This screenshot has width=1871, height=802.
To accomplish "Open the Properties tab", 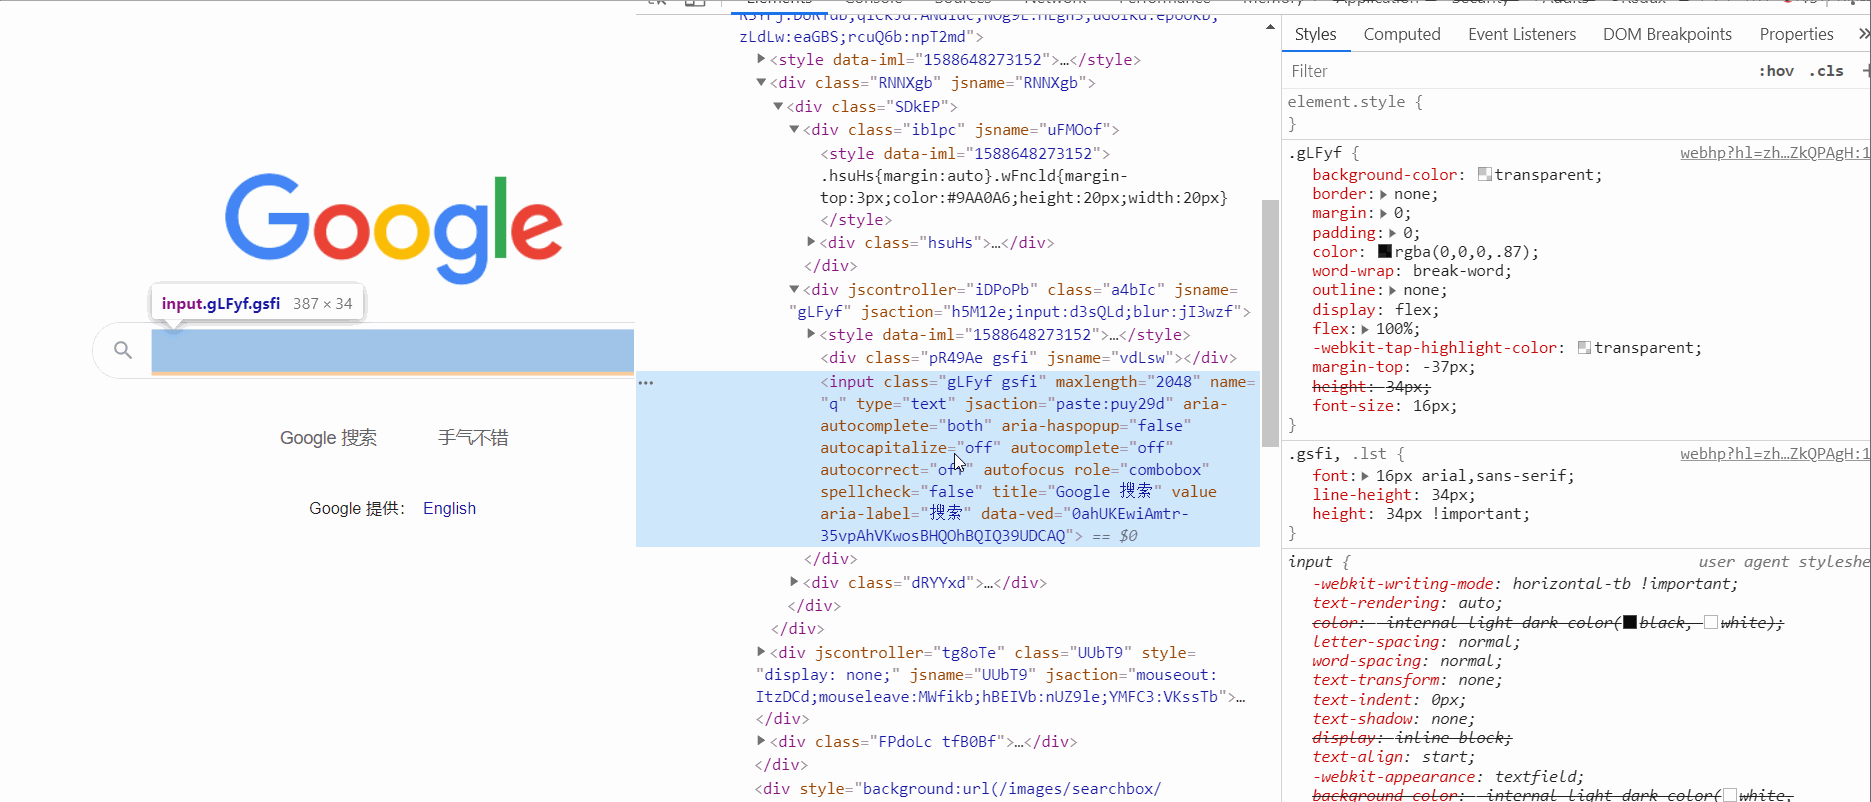I will coord(1796,34).
